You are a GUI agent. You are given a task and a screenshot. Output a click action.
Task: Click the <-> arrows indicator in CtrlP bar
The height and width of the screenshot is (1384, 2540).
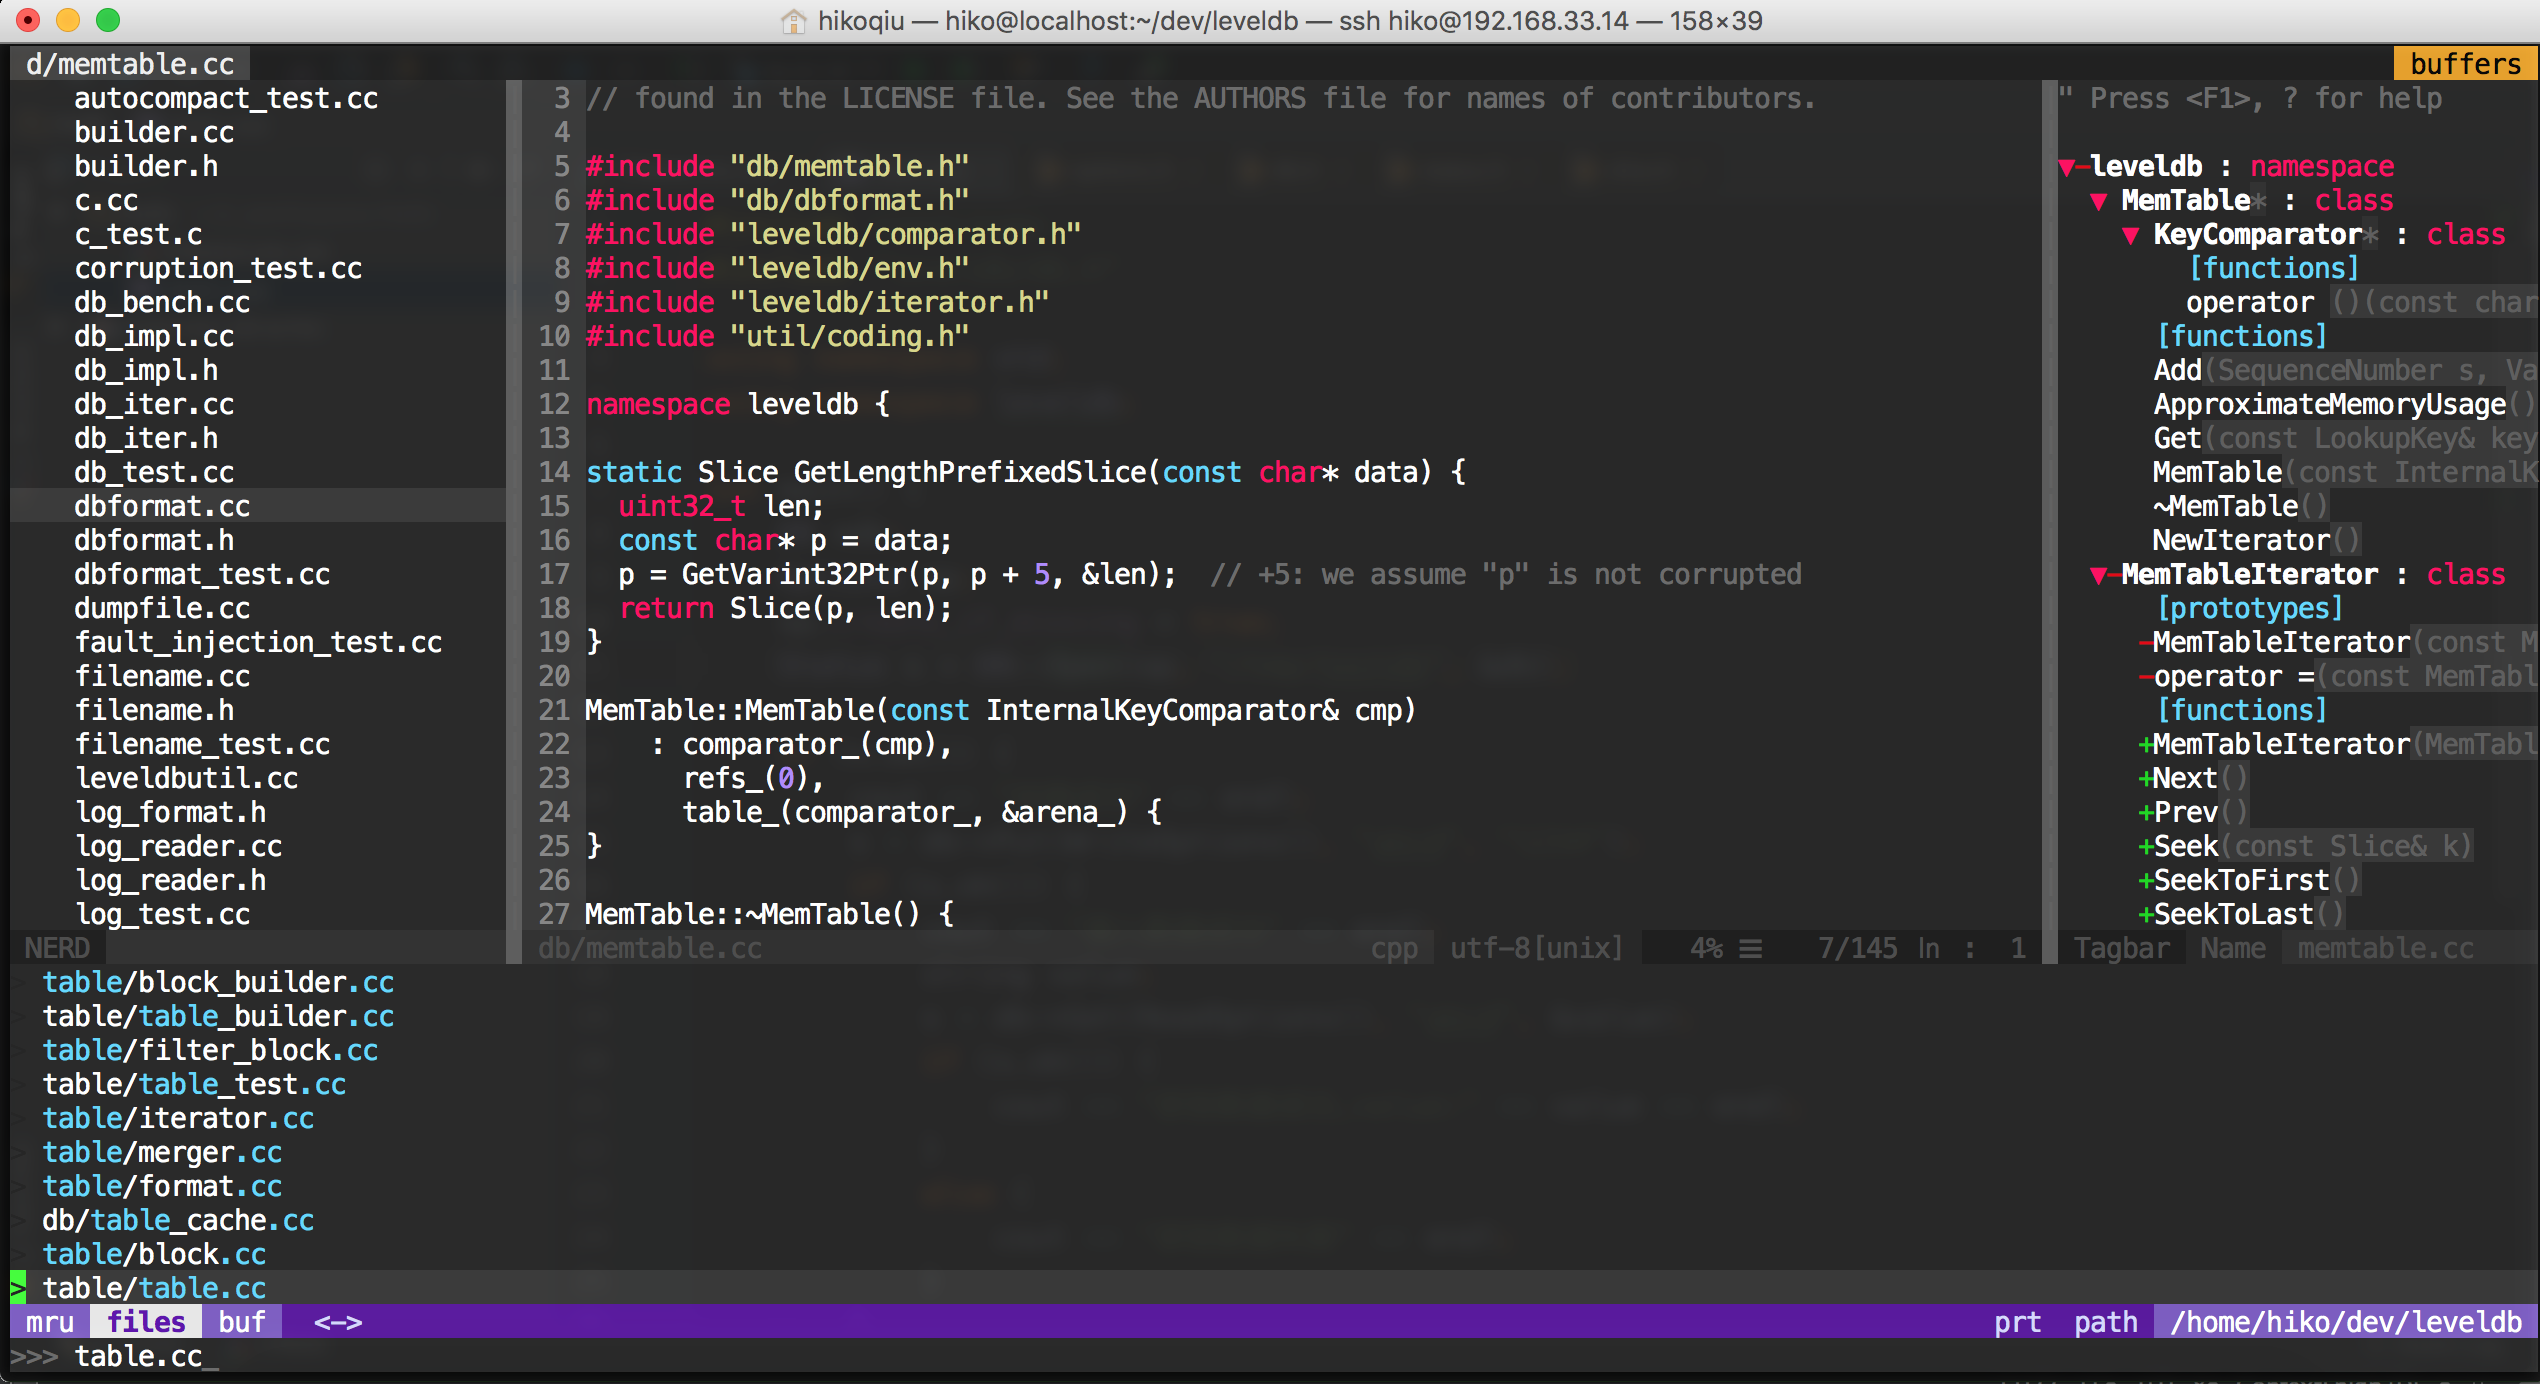pyautogui.click(x=338, y=1322)
